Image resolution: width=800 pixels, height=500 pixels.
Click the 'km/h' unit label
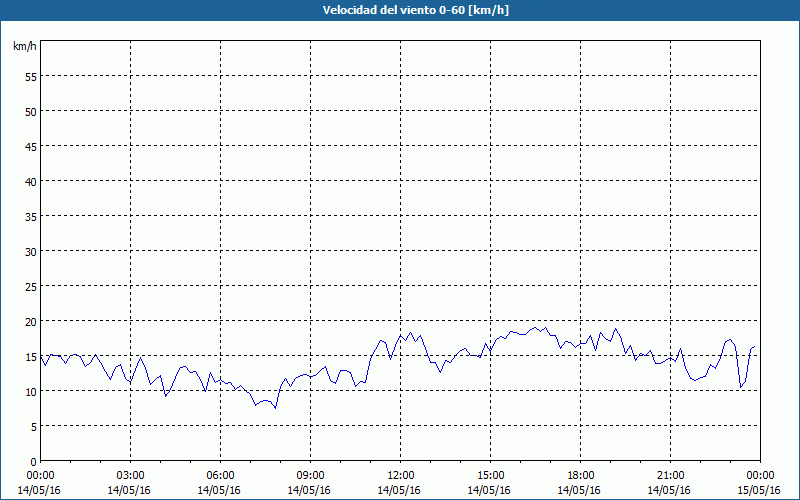click(x=24, y=46)
